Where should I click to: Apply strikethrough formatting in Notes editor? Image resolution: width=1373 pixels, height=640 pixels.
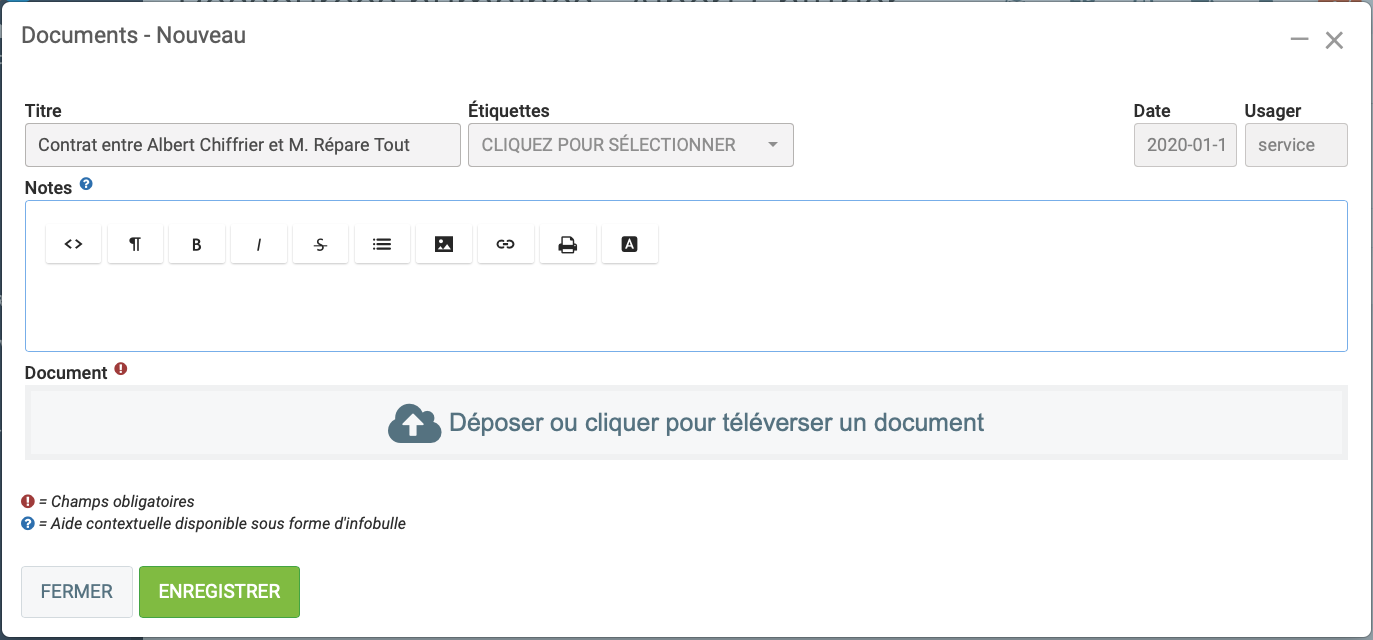(x=320, y=244)
